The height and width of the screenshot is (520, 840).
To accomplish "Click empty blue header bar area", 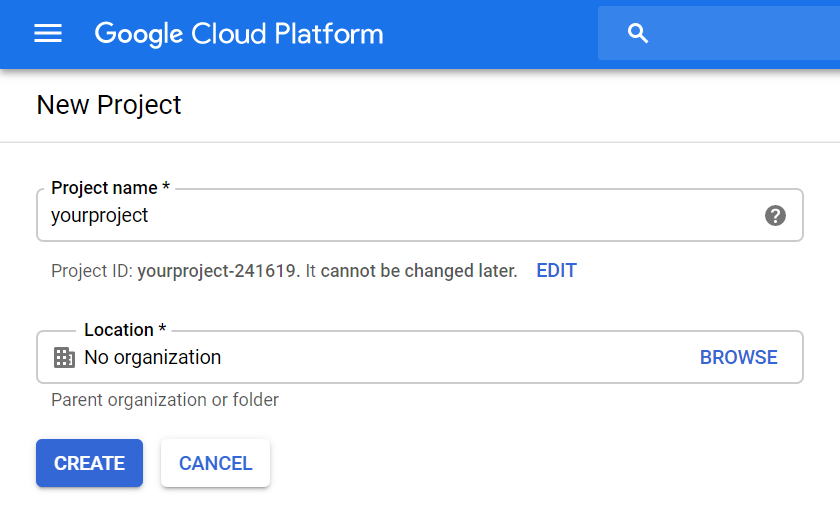I will point(490,34).
